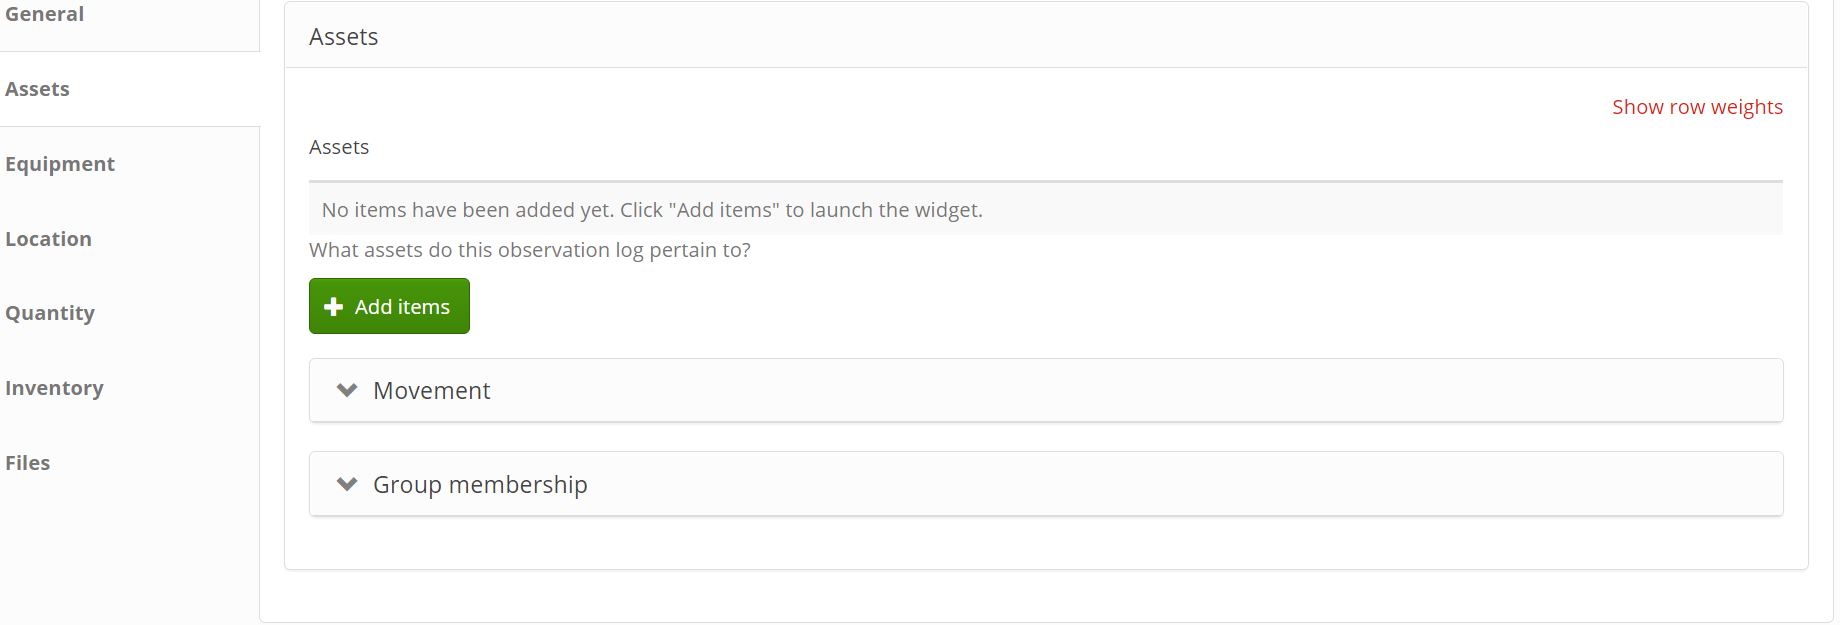Open the General tab
Viewport: 1840px width, 625px height.
coord(45,14)
